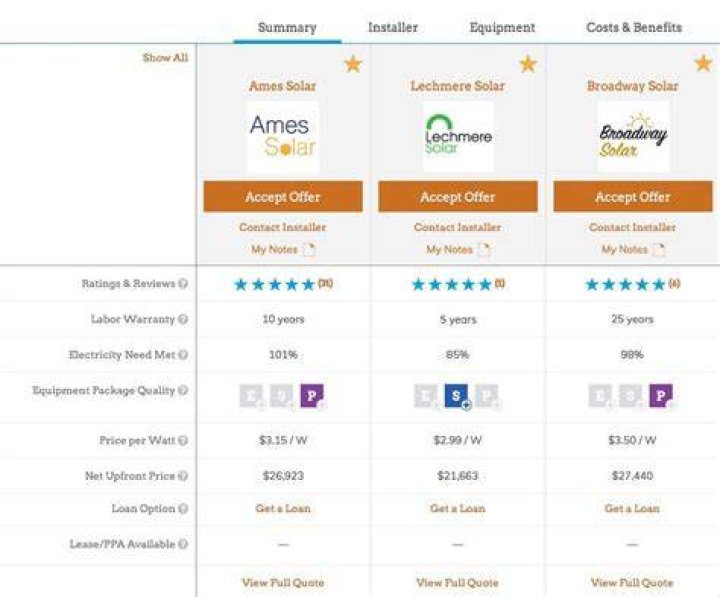The image size is (720, 597).
Task: Switch to the Installer tab
Action: 393,28
